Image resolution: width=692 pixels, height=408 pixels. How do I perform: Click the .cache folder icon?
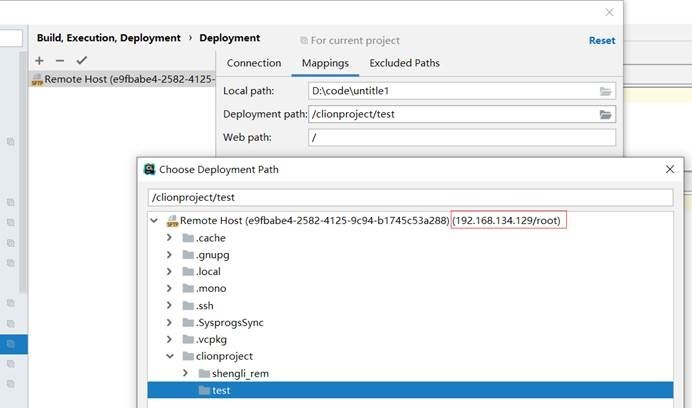click(188, 238)
